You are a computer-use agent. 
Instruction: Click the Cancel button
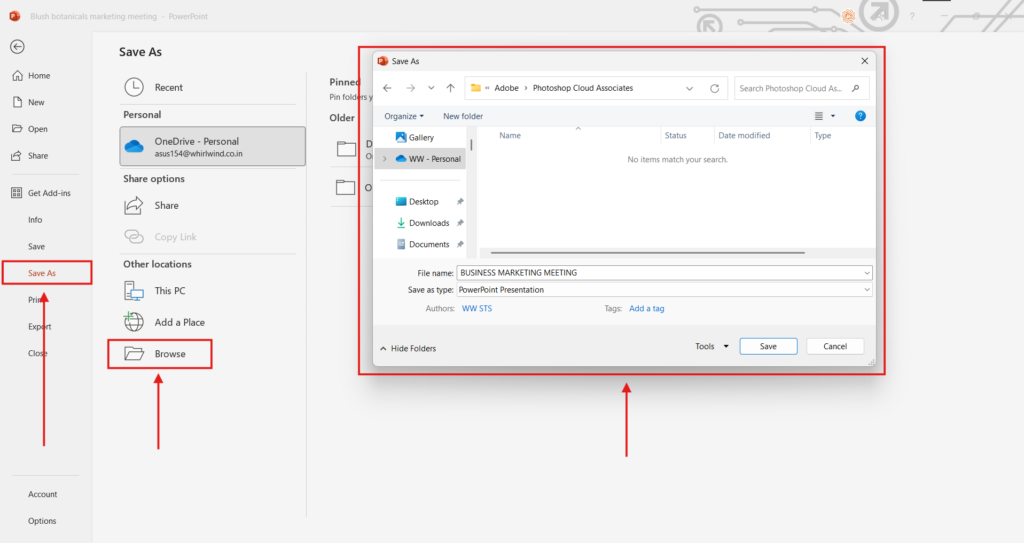tap(834, 346)
